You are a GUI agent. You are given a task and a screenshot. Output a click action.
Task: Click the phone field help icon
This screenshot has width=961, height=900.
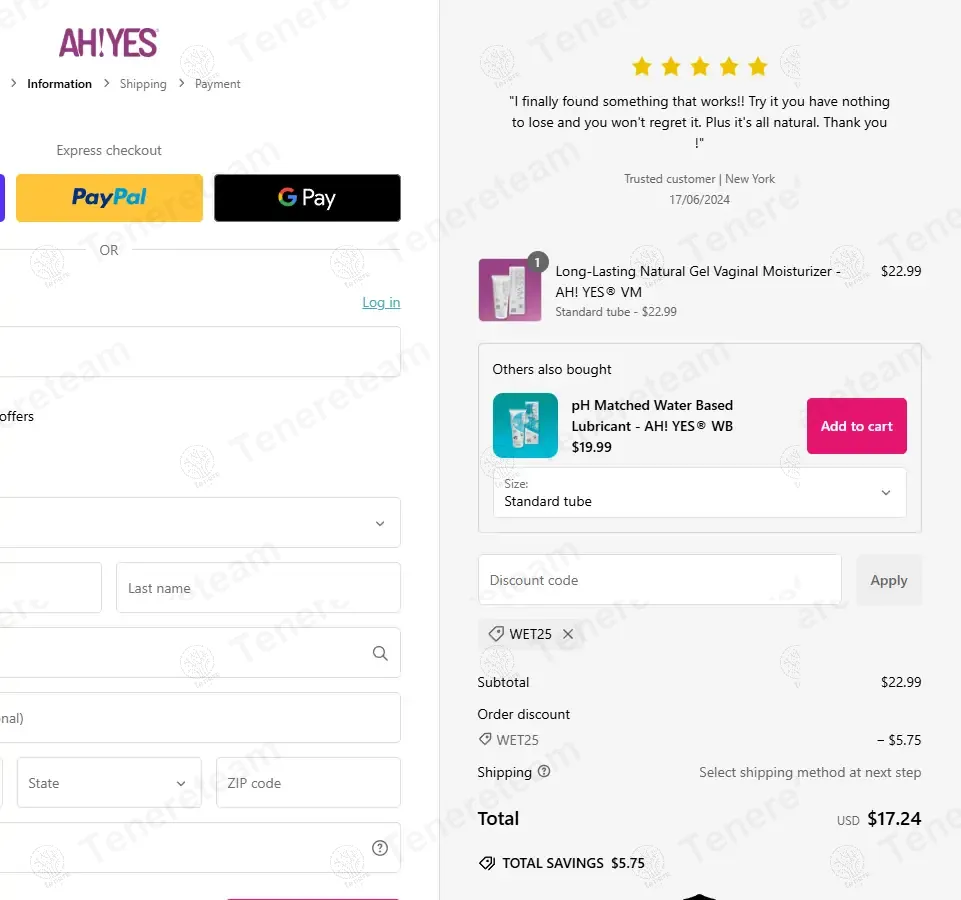380,848
